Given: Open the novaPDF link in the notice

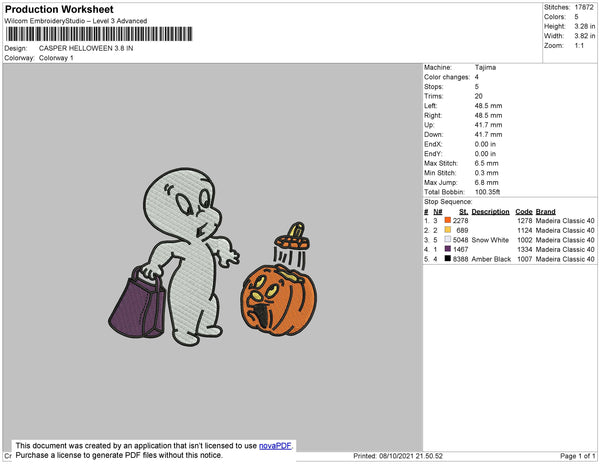Looking at the screenshot, I should pyautogui.click(x=275, y=446).
